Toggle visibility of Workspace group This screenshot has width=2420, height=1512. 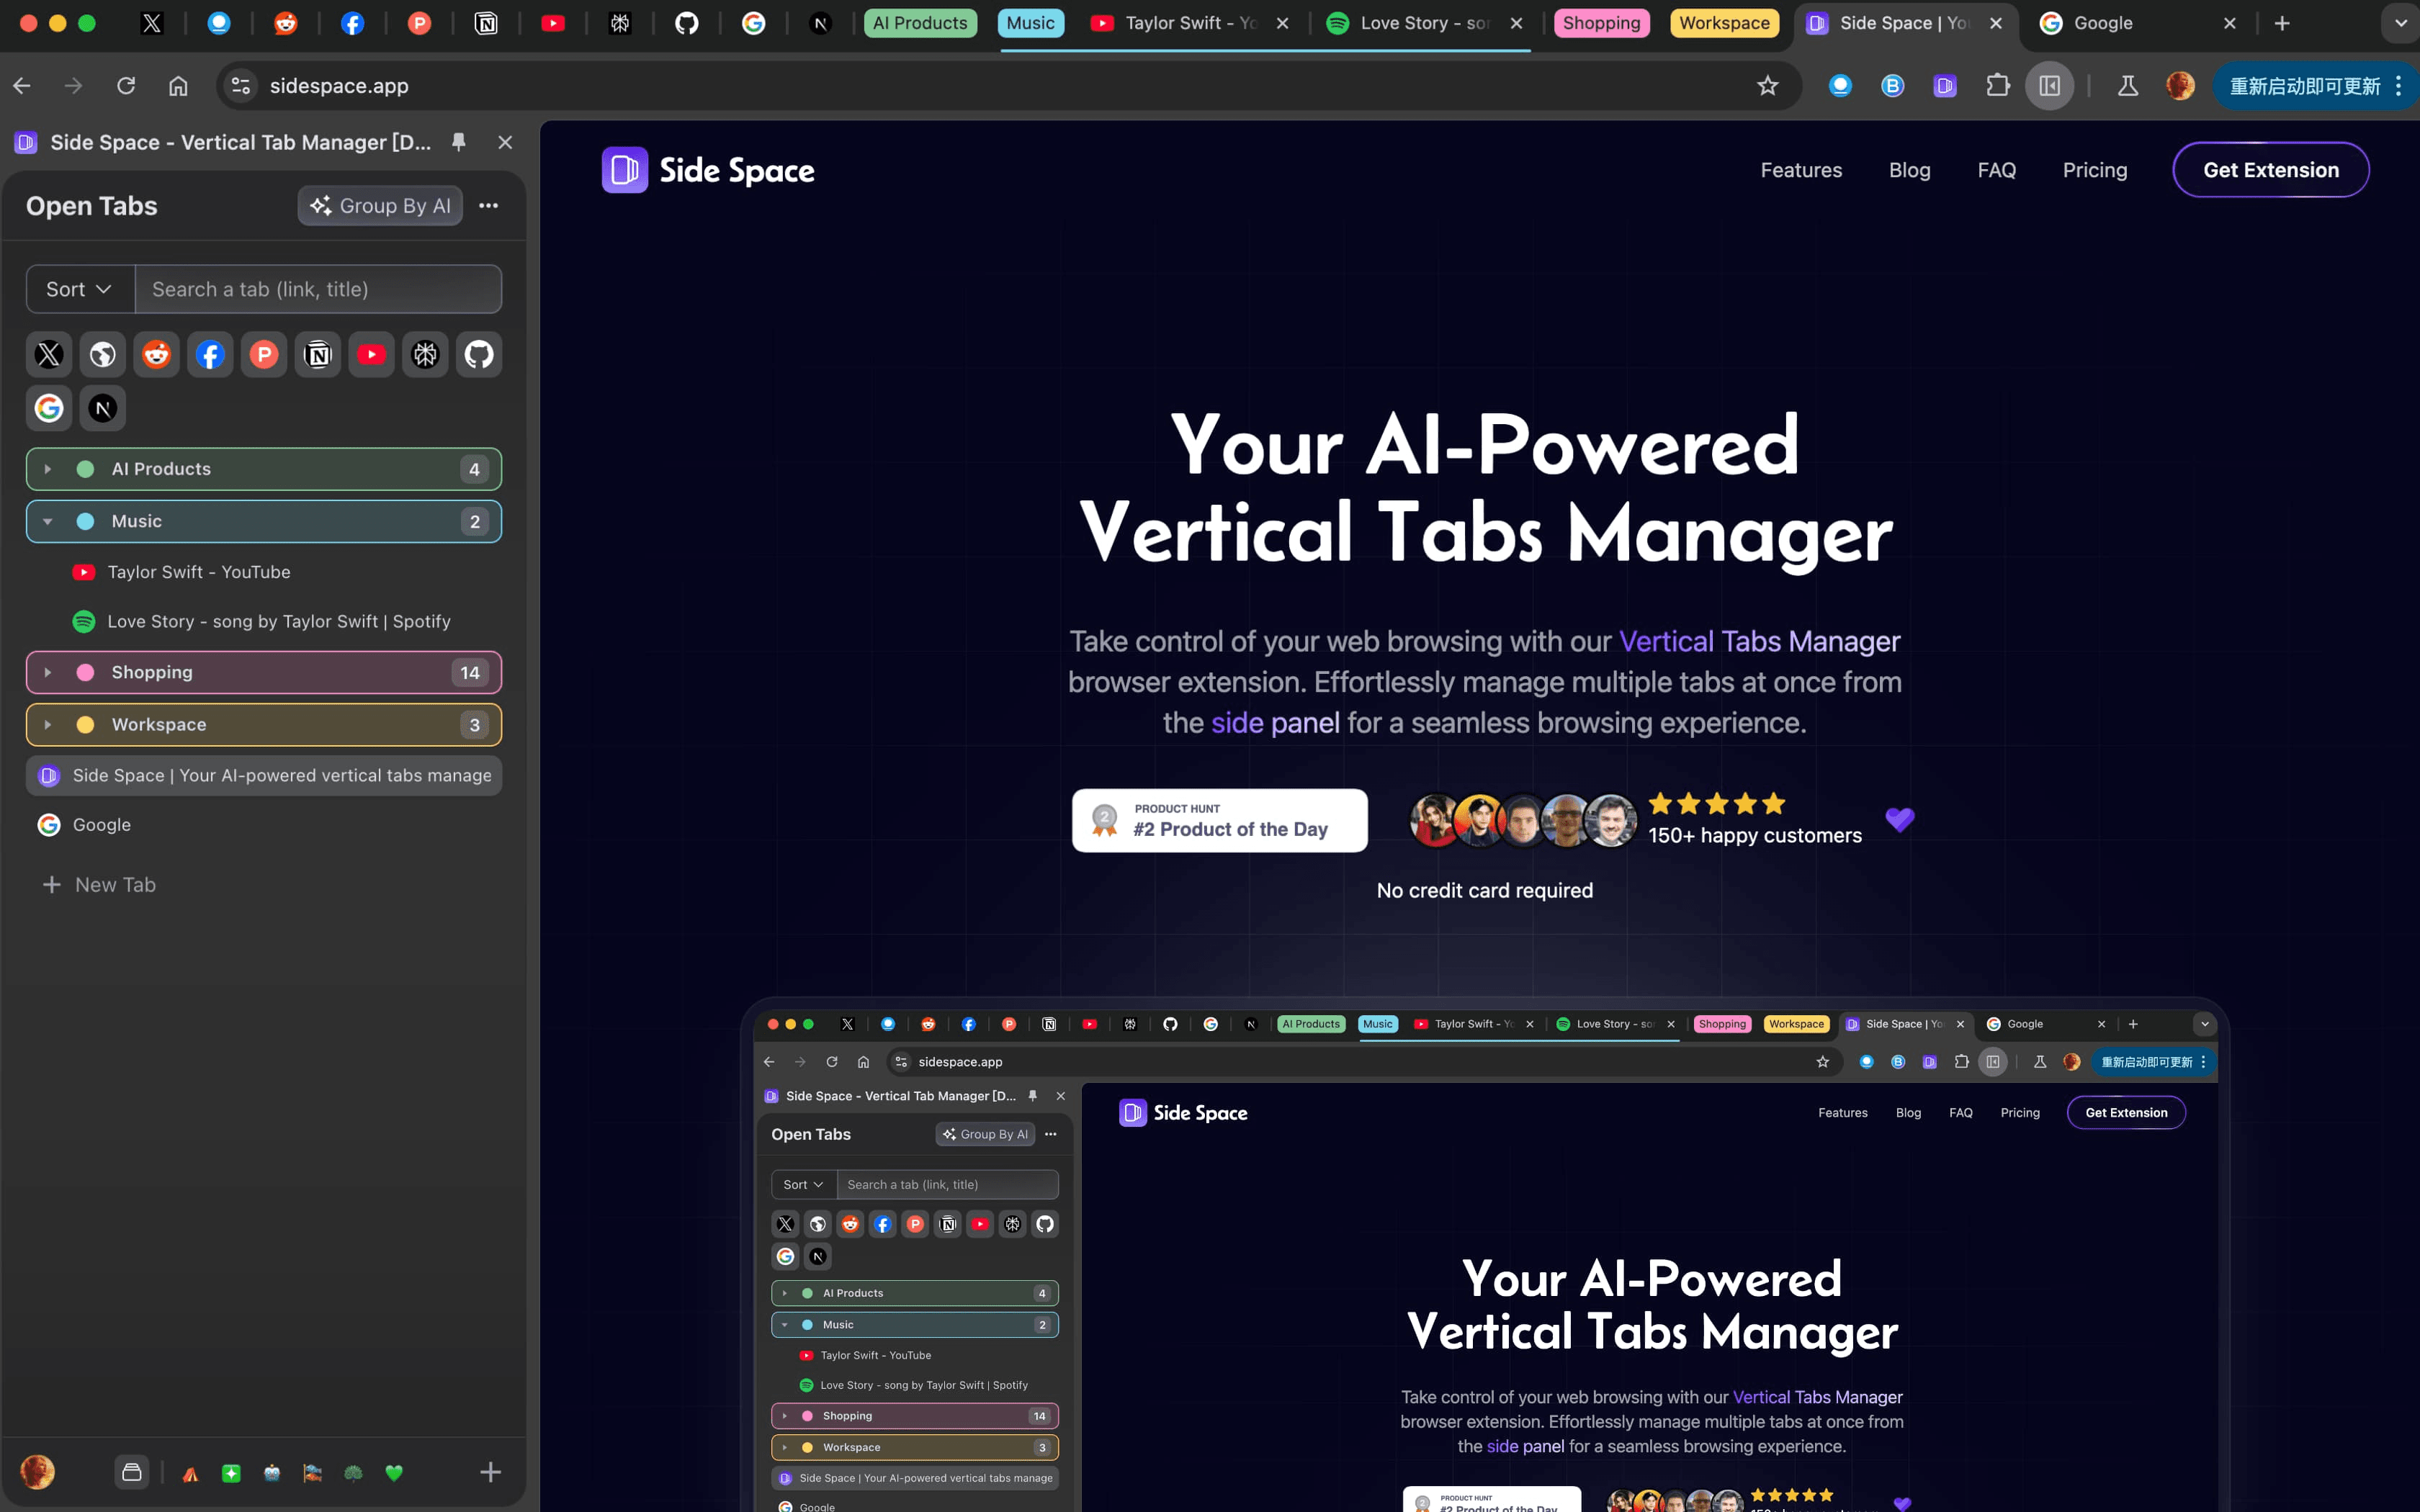click(x=45, y=723)
